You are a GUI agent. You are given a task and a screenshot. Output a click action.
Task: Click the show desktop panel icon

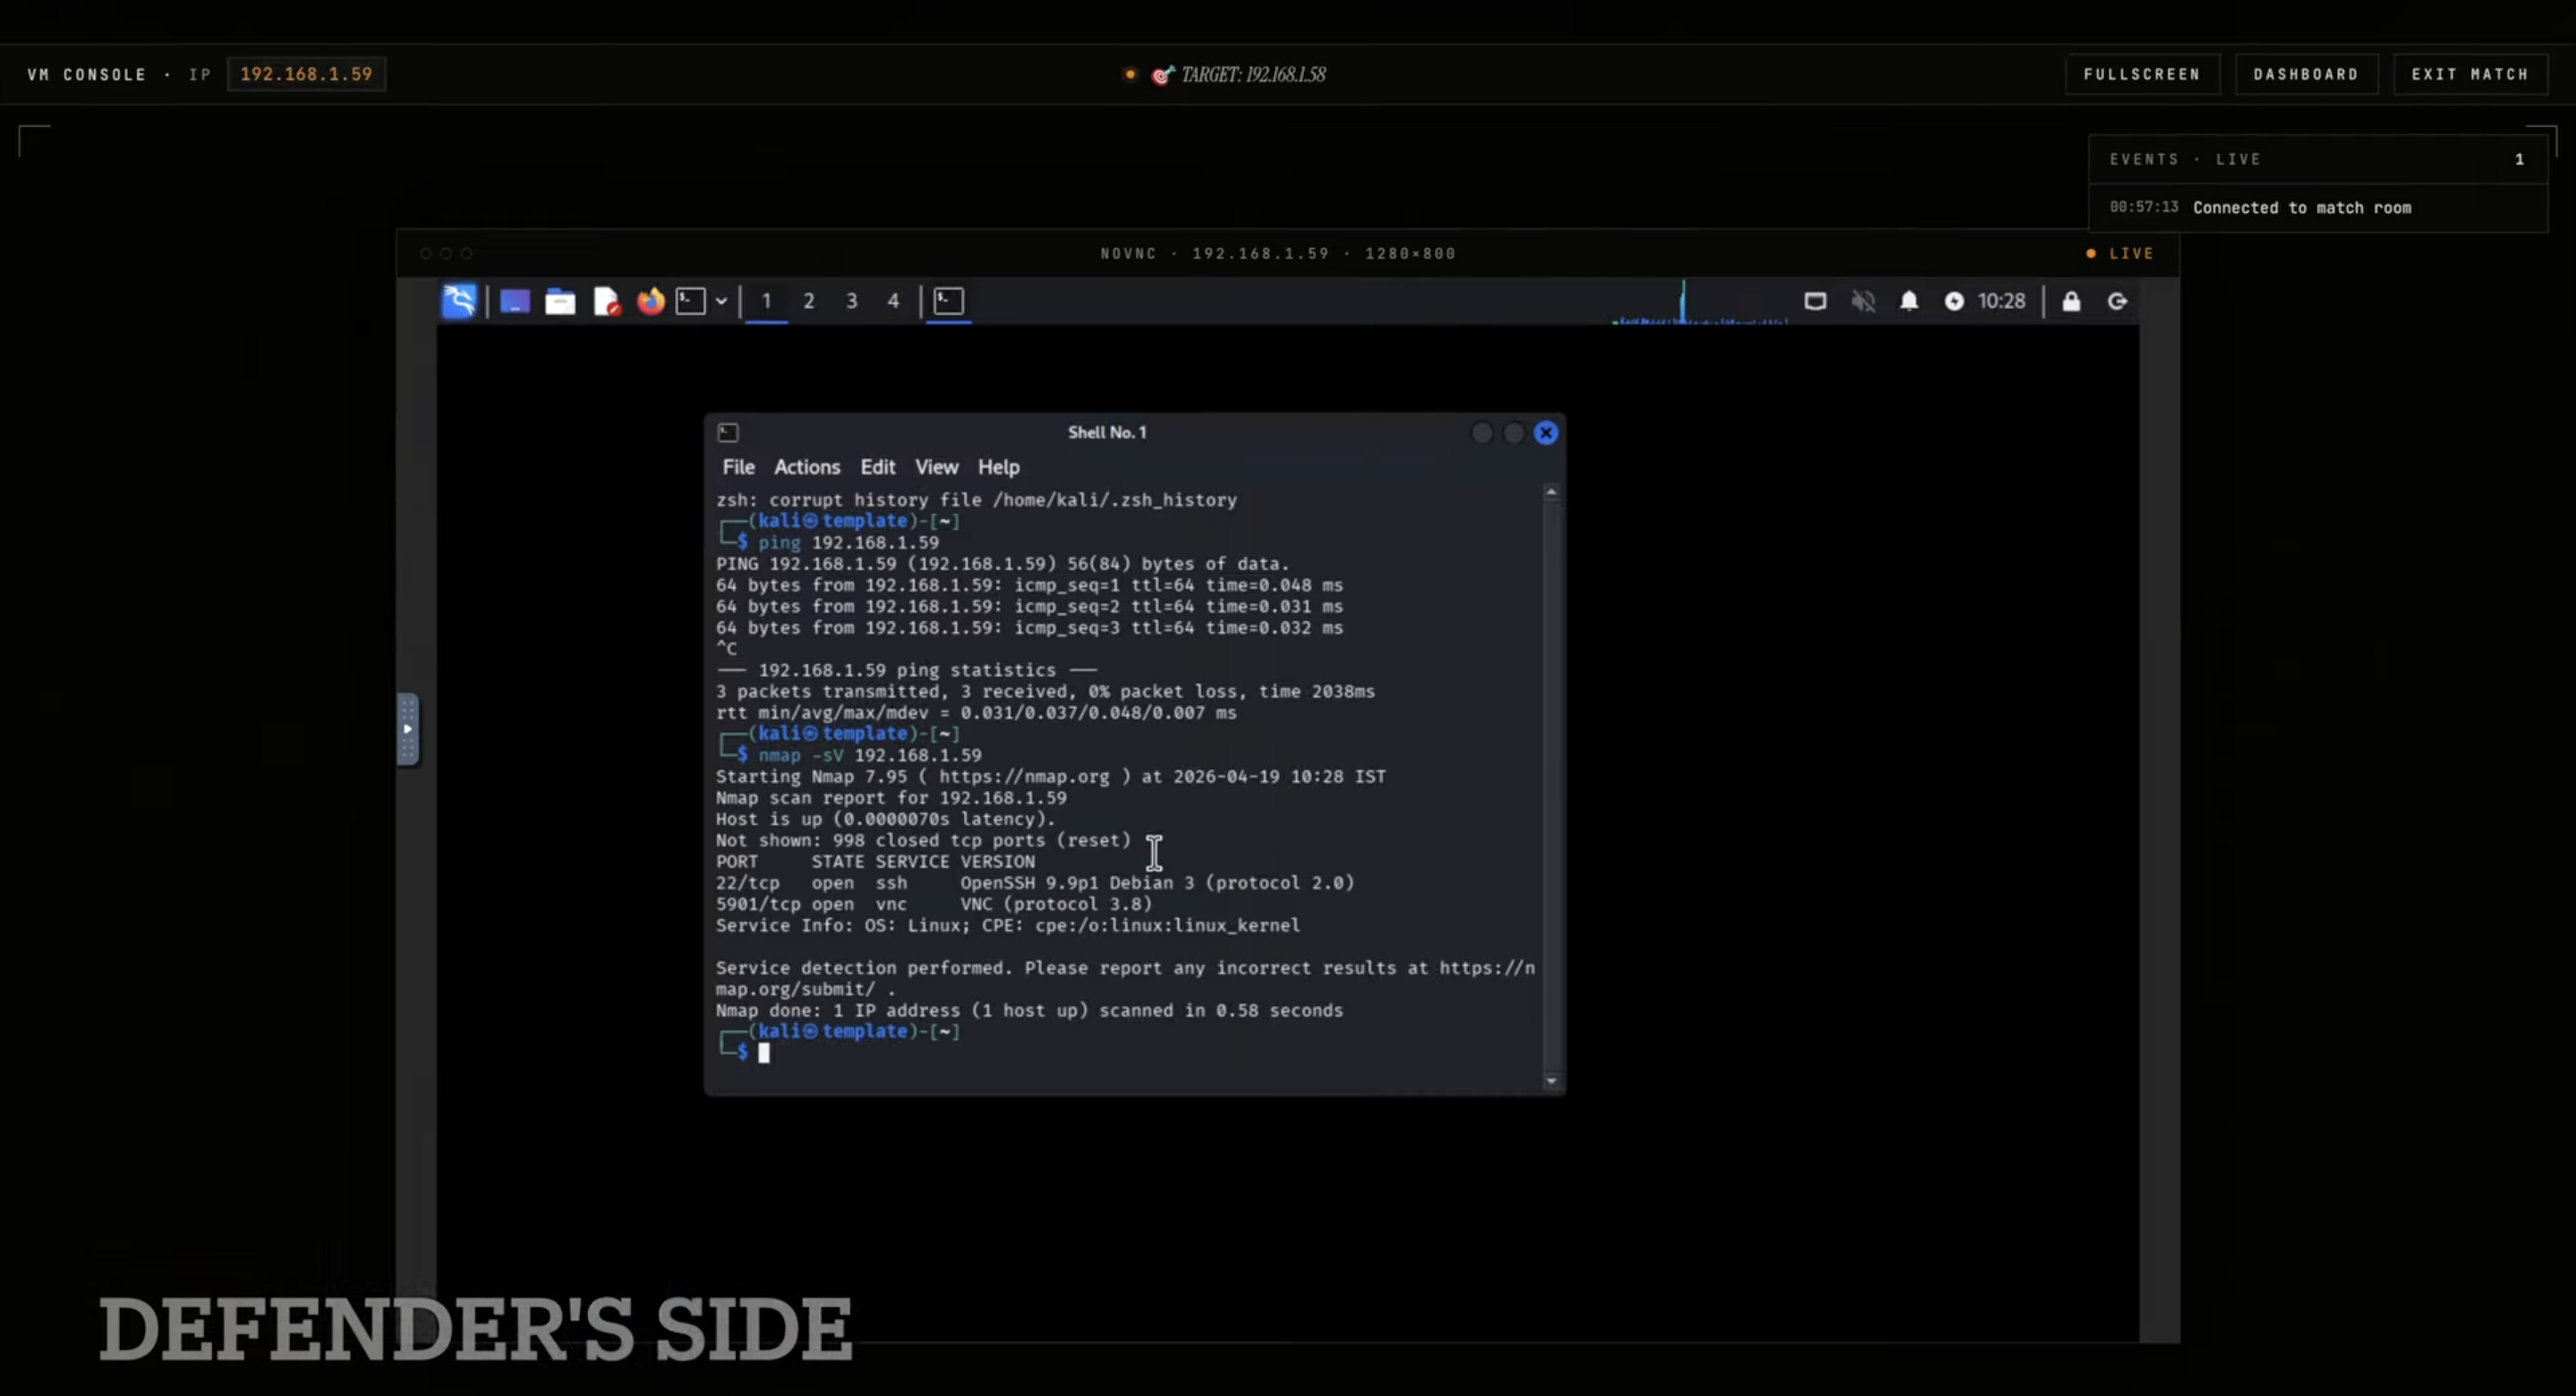coord(515,301)
